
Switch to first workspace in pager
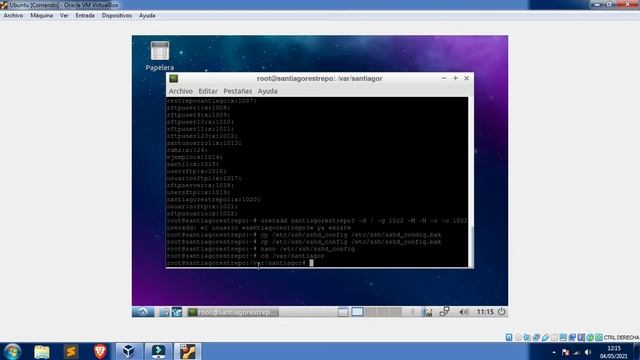tap(357, 312)
